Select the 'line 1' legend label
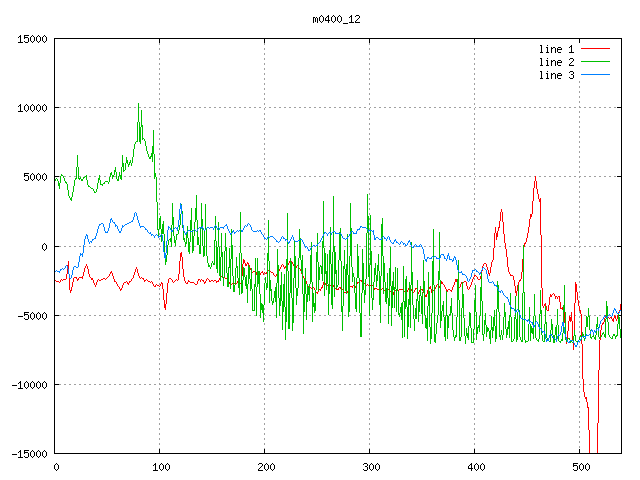 click(x=556, y=49)
